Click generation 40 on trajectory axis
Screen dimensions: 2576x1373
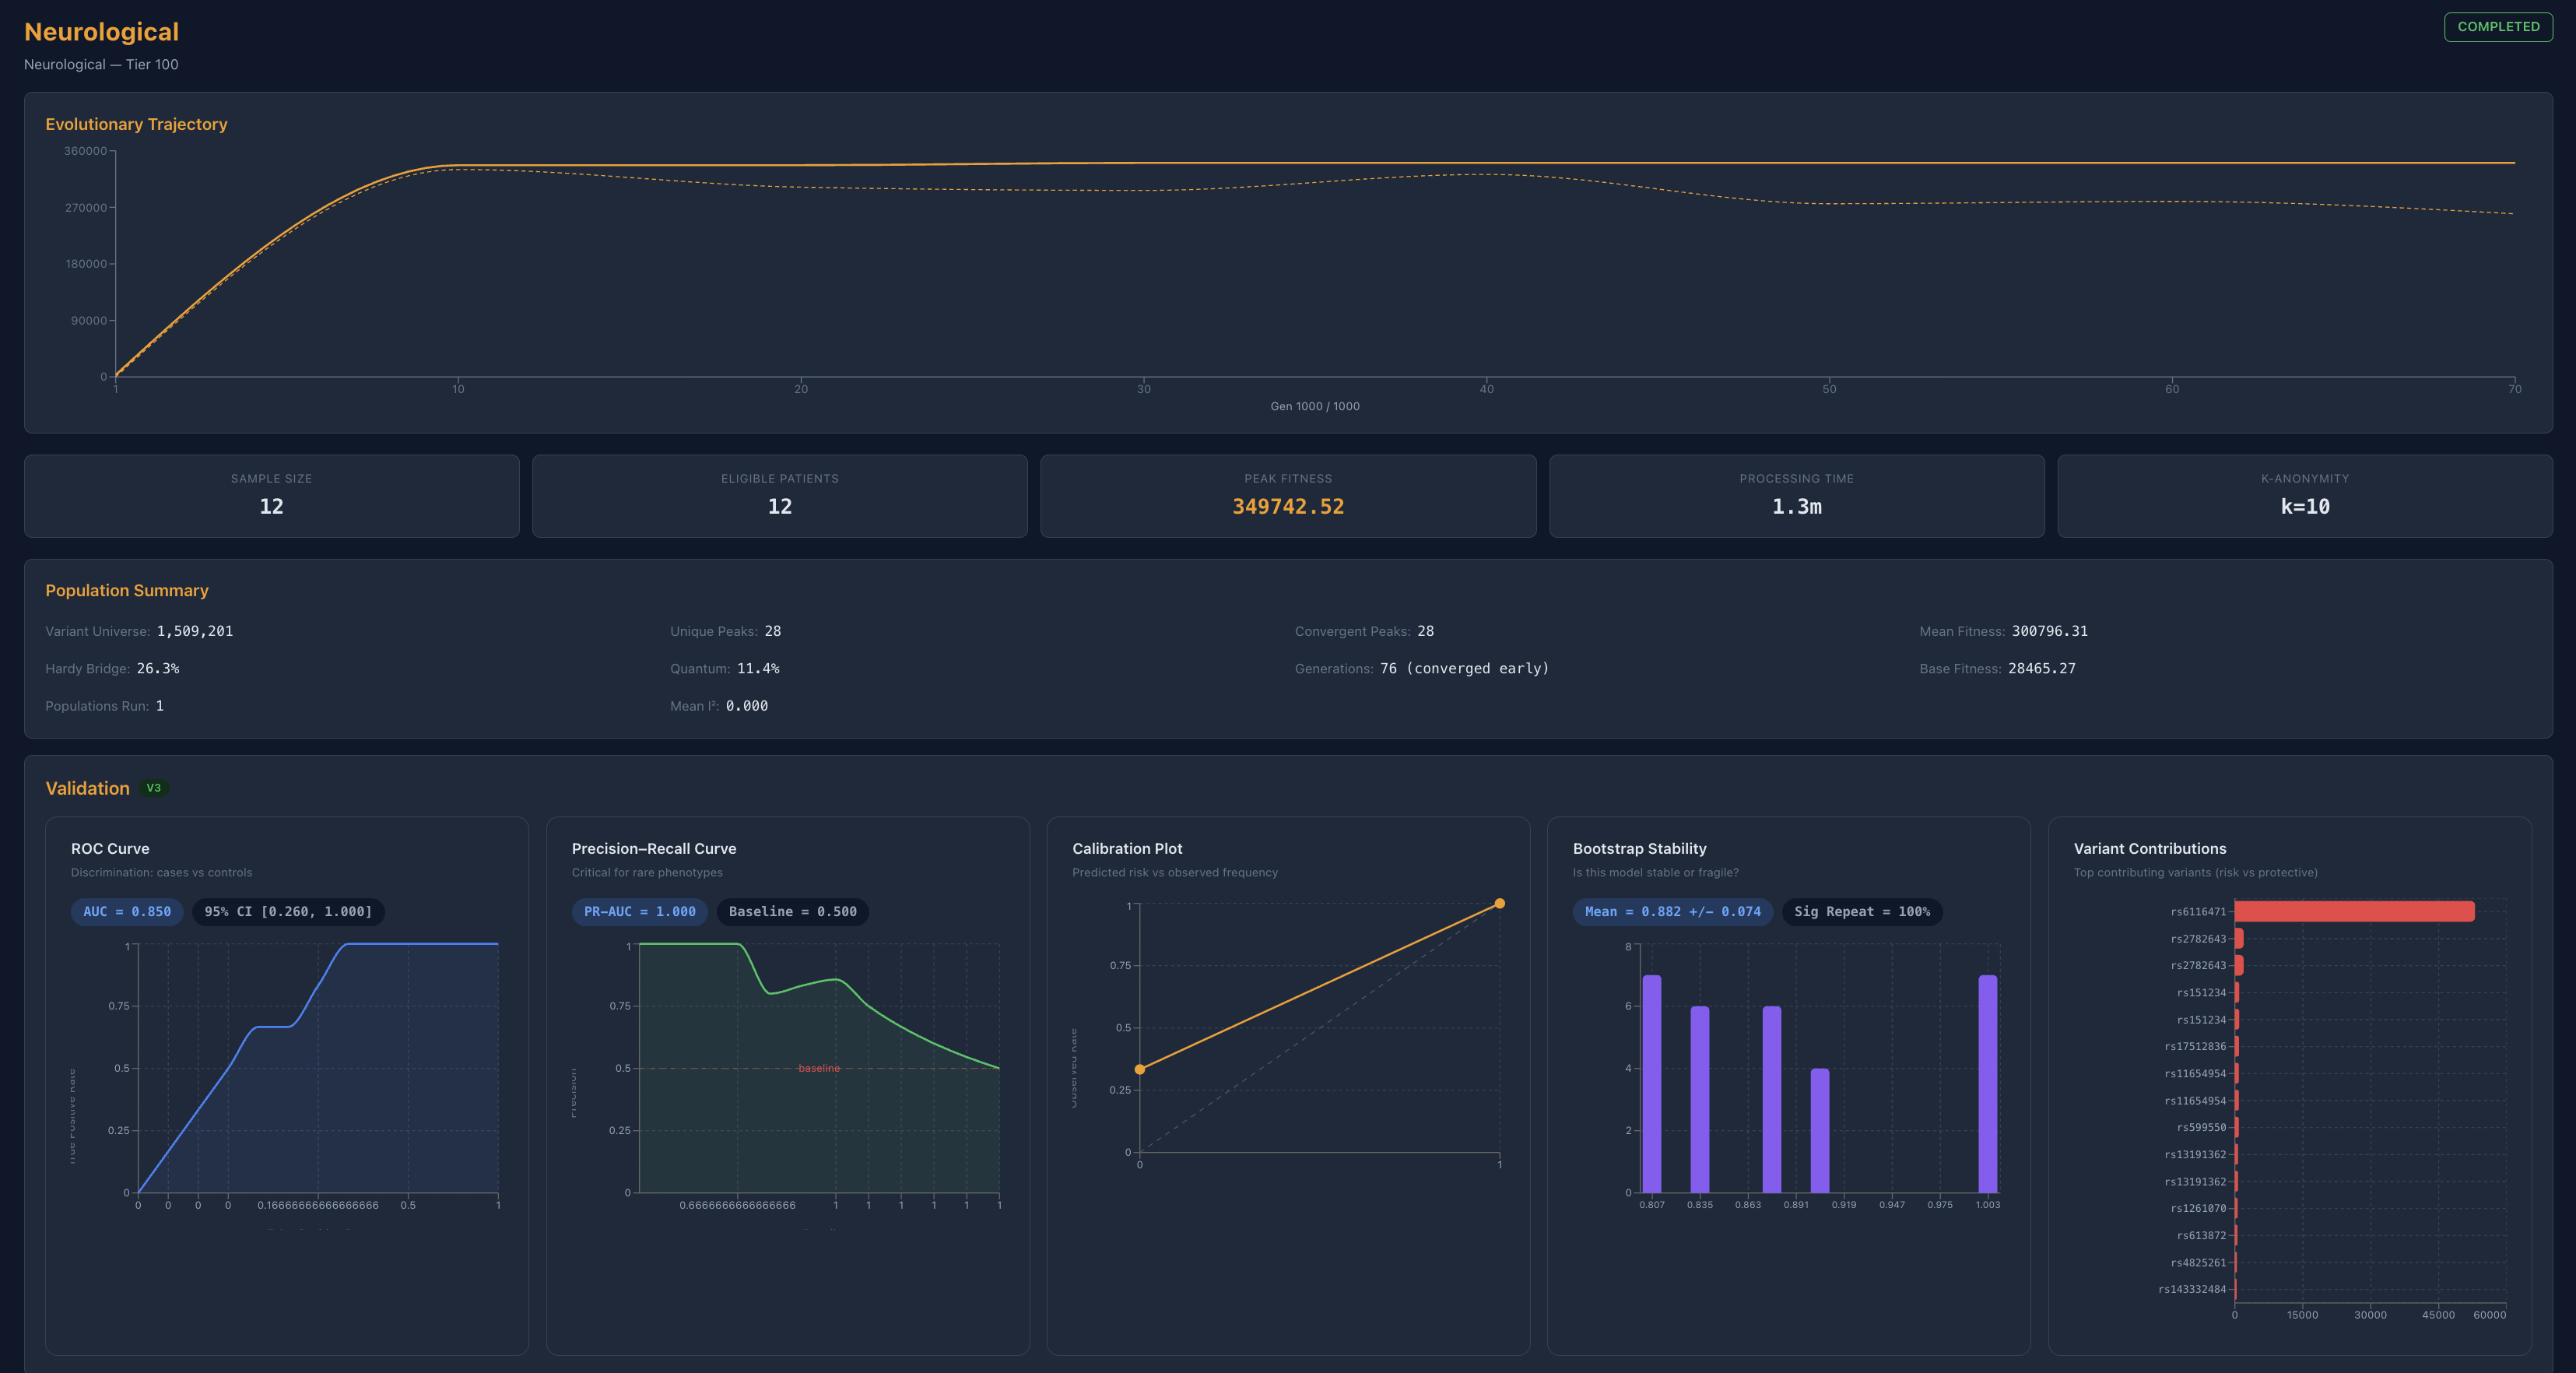(x=1486, y=389)
